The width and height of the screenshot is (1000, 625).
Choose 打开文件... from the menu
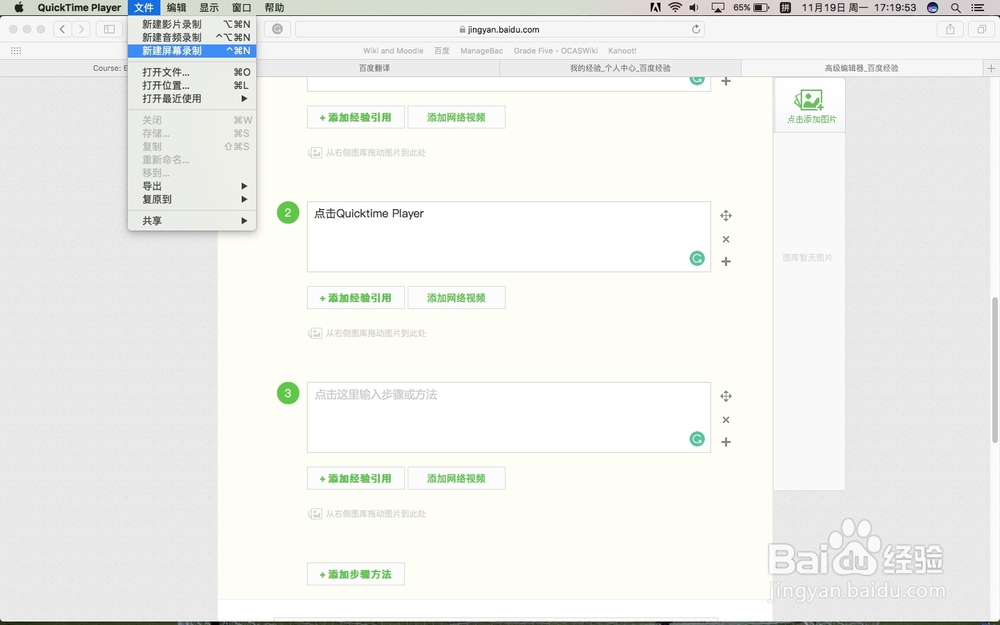click(x=192, y=72)
